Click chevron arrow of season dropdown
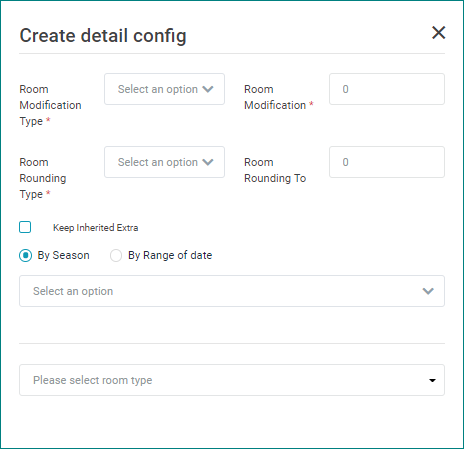The width and height of the screenshot is (464, 449). pos(428,291)
